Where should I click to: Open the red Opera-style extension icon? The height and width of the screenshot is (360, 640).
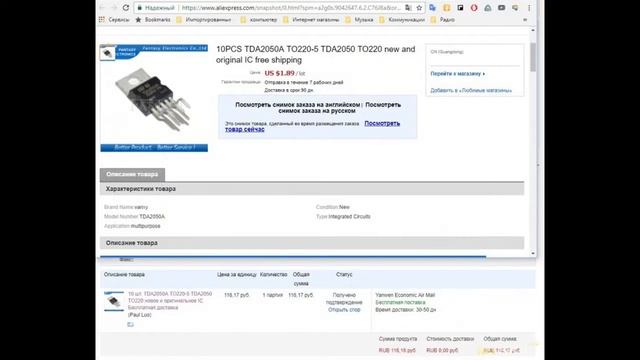474,8
